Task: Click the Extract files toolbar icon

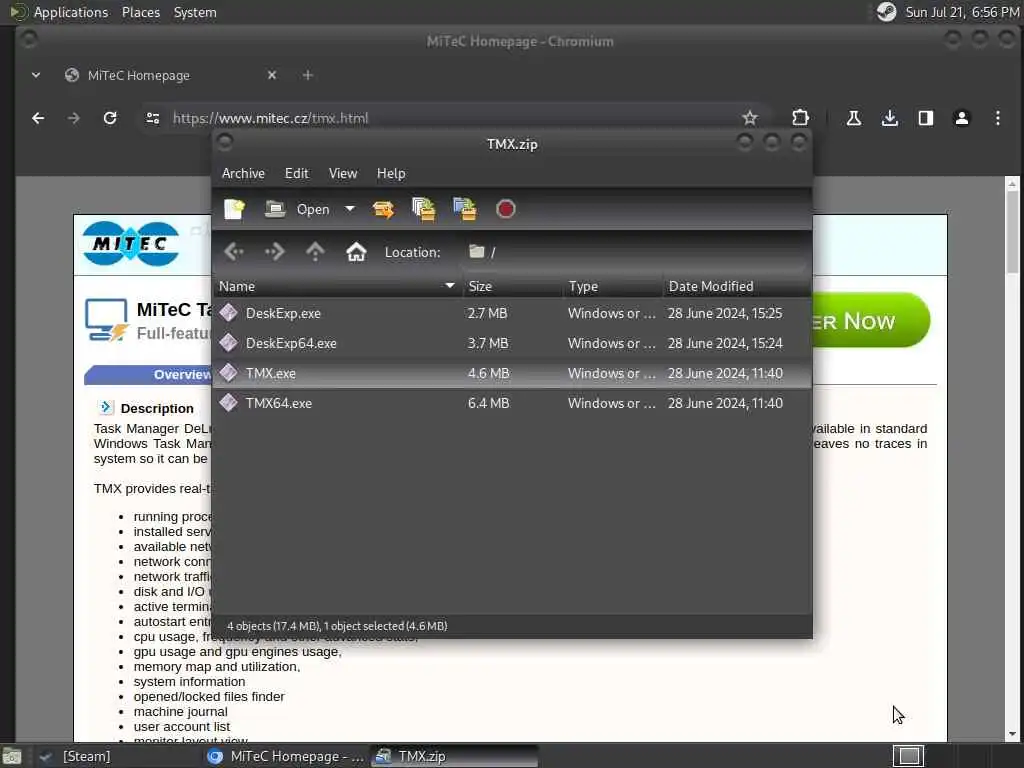Action: 383,209
